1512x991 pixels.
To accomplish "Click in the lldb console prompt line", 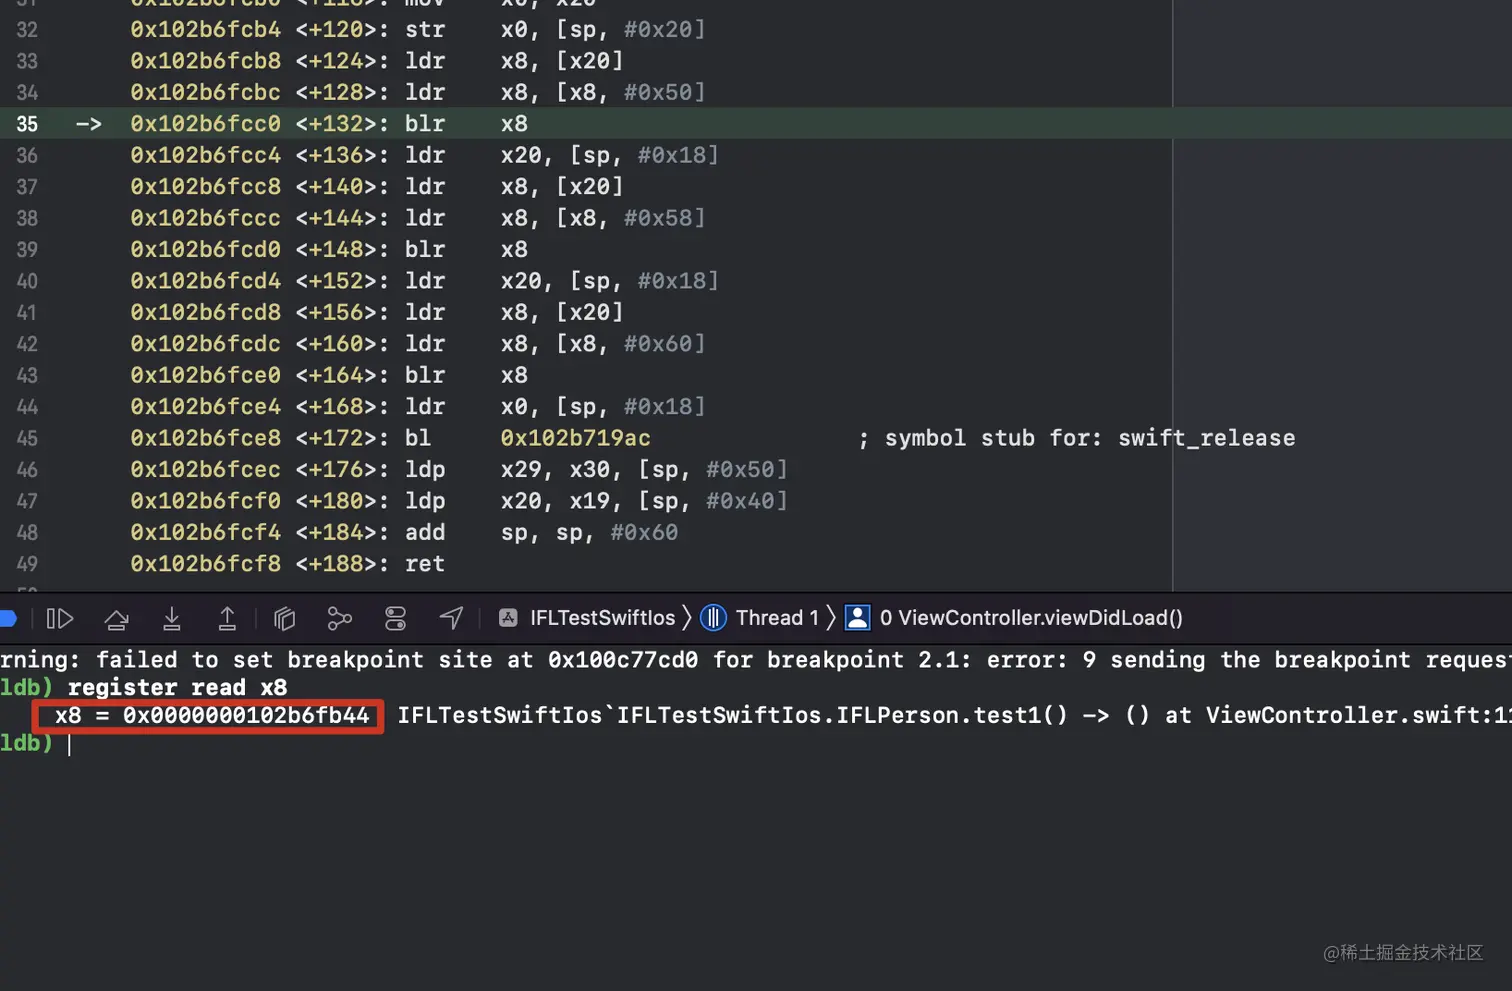I will (756, 744).
